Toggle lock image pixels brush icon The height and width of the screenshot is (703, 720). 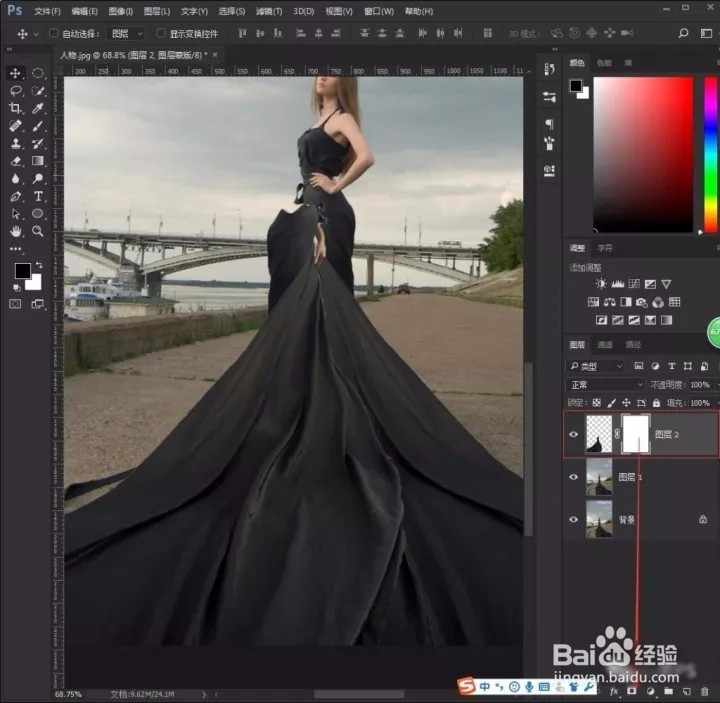pyautogui.click(x=611, y=403)
